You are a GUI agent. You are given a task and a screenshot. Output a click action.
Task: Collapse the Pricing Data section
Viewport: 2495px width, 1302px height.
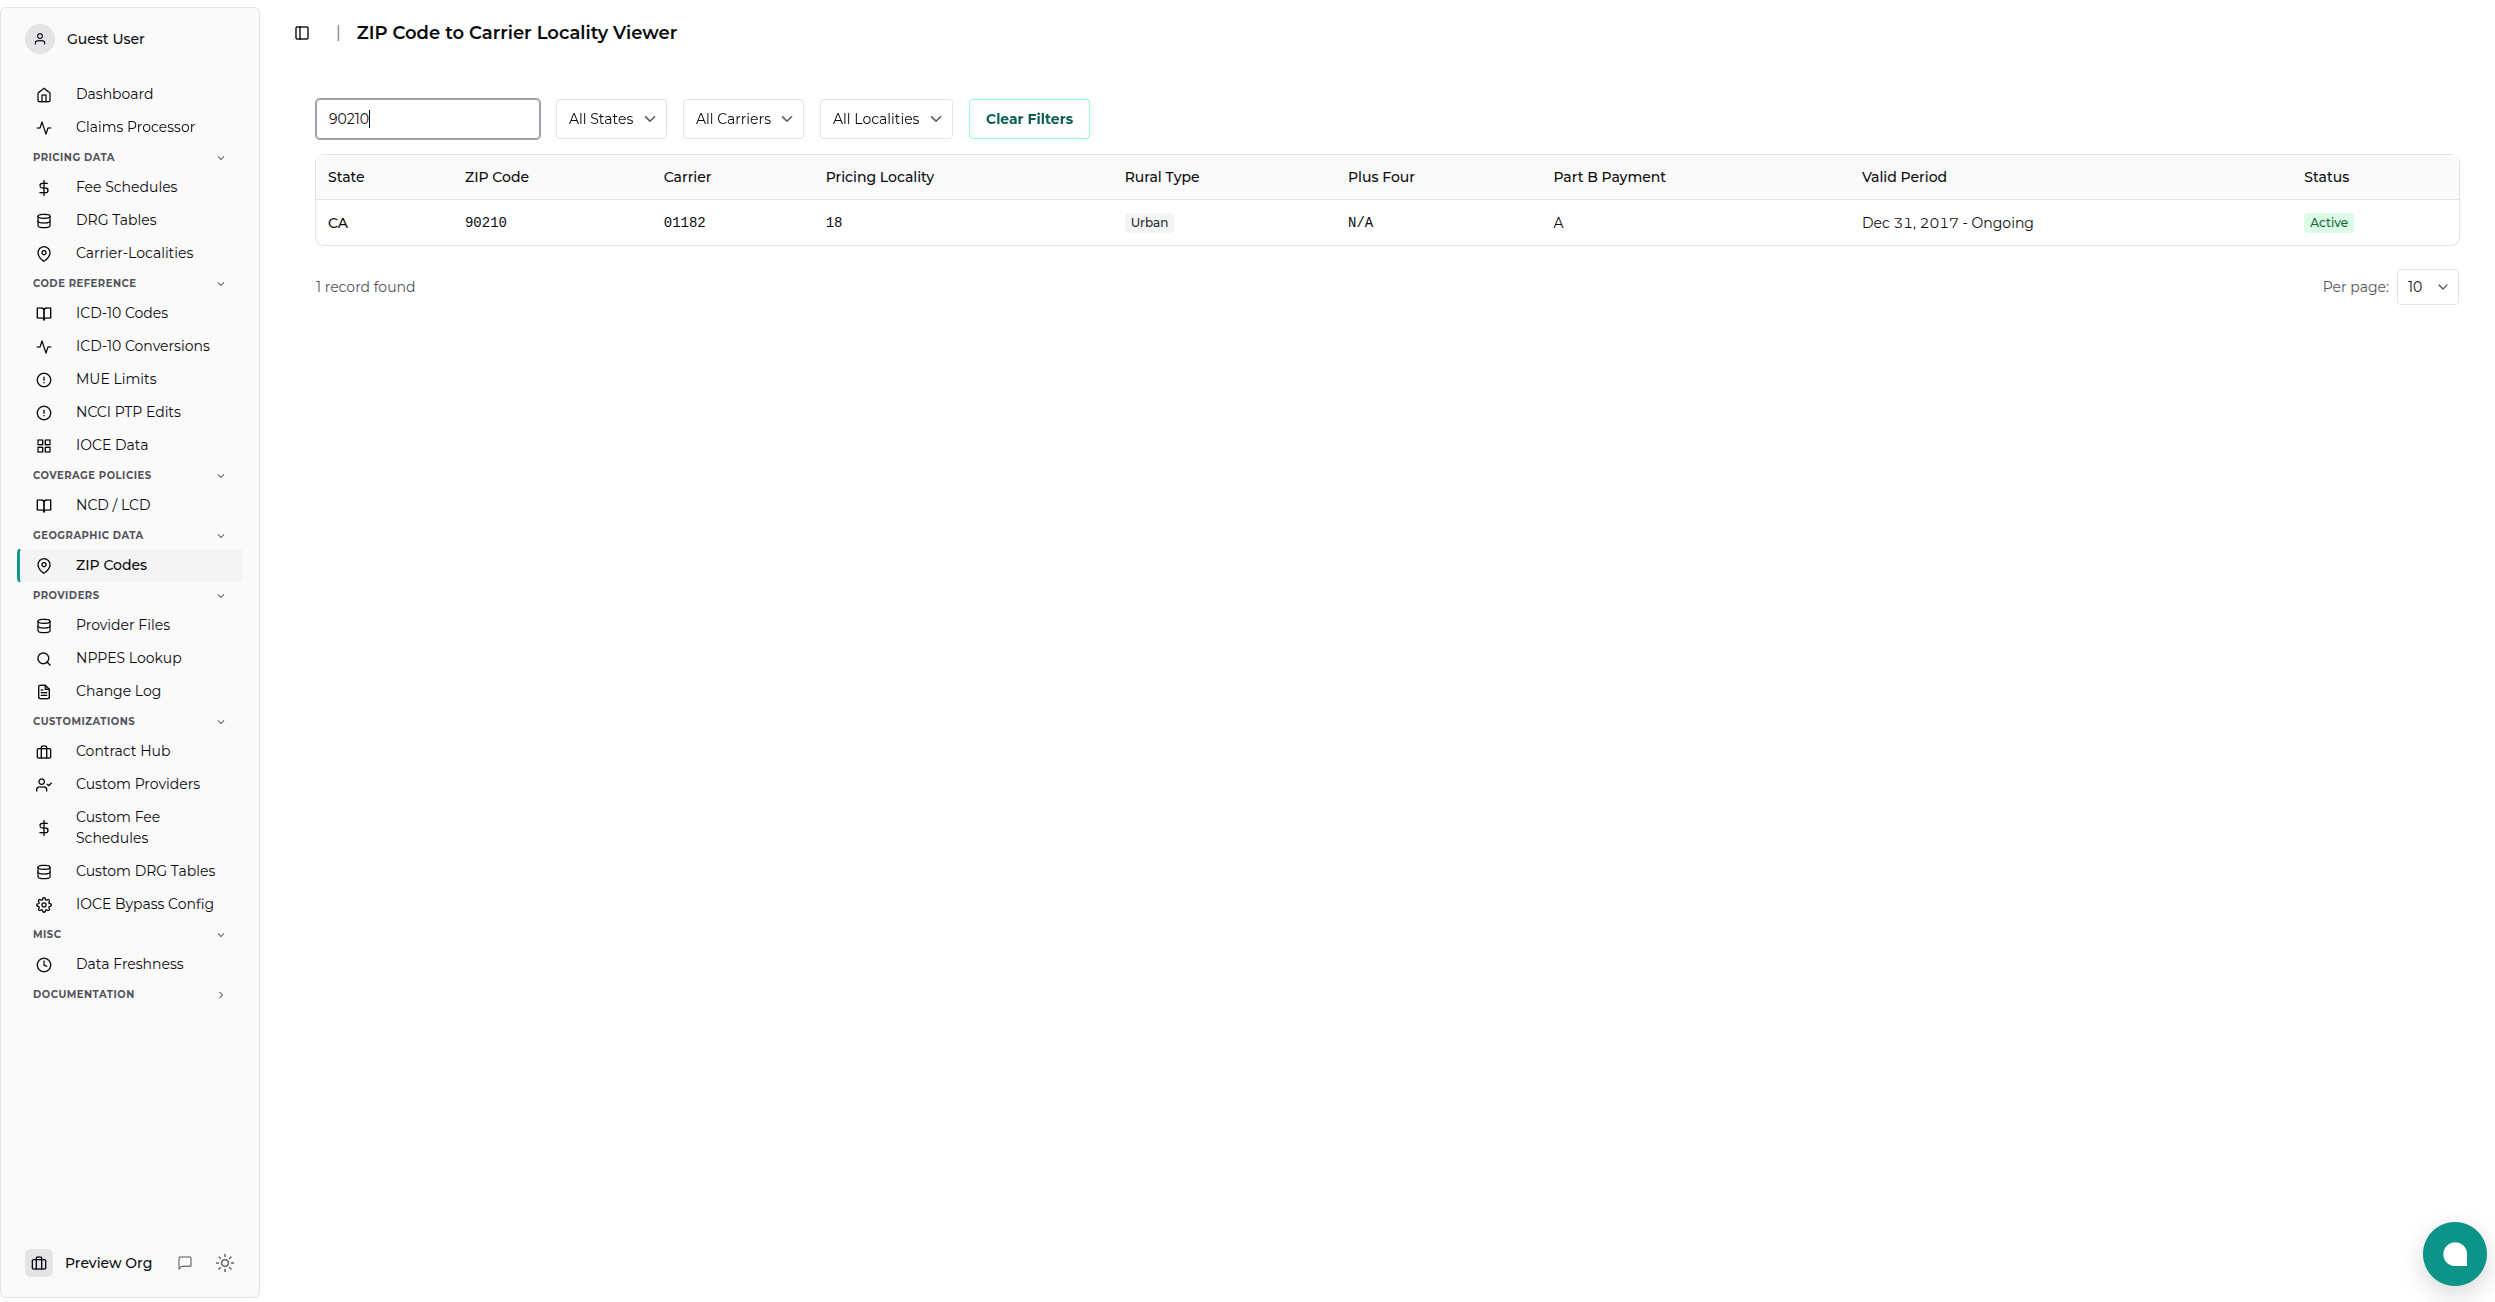(x=221, y=158)
